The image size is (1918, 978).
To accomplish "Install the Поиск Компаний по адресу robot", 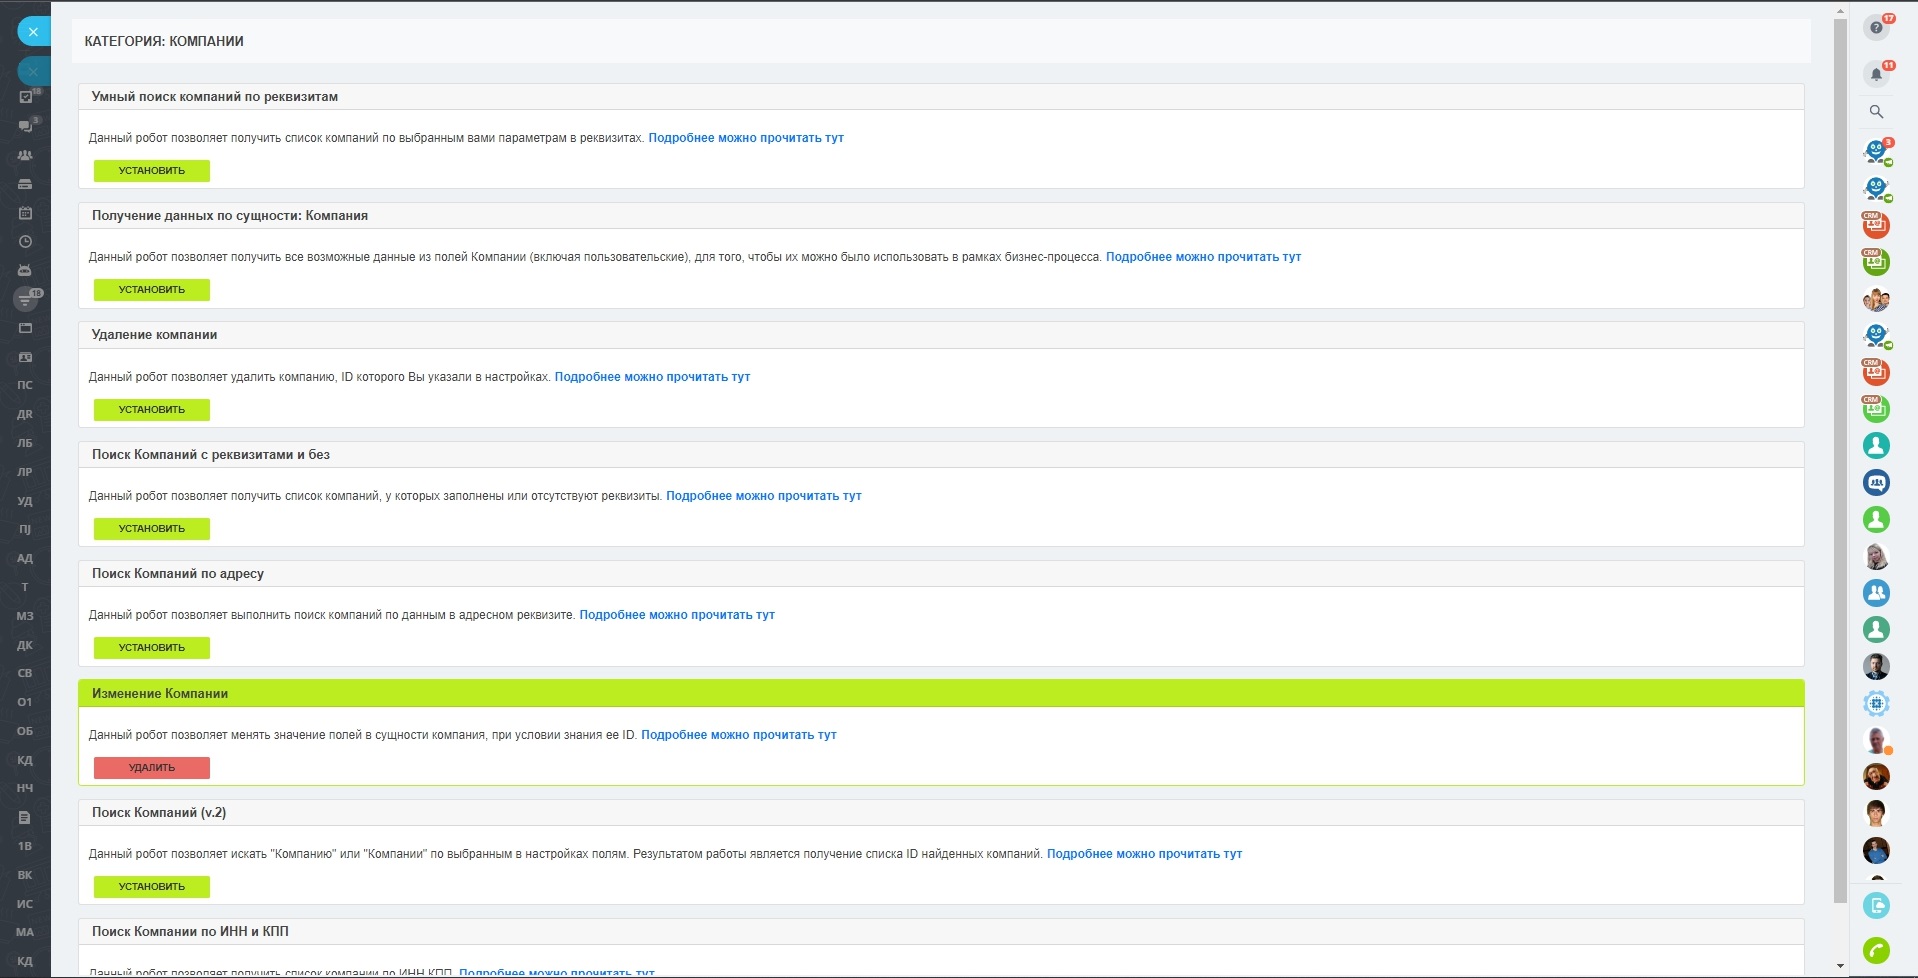I will click(152, 648).
